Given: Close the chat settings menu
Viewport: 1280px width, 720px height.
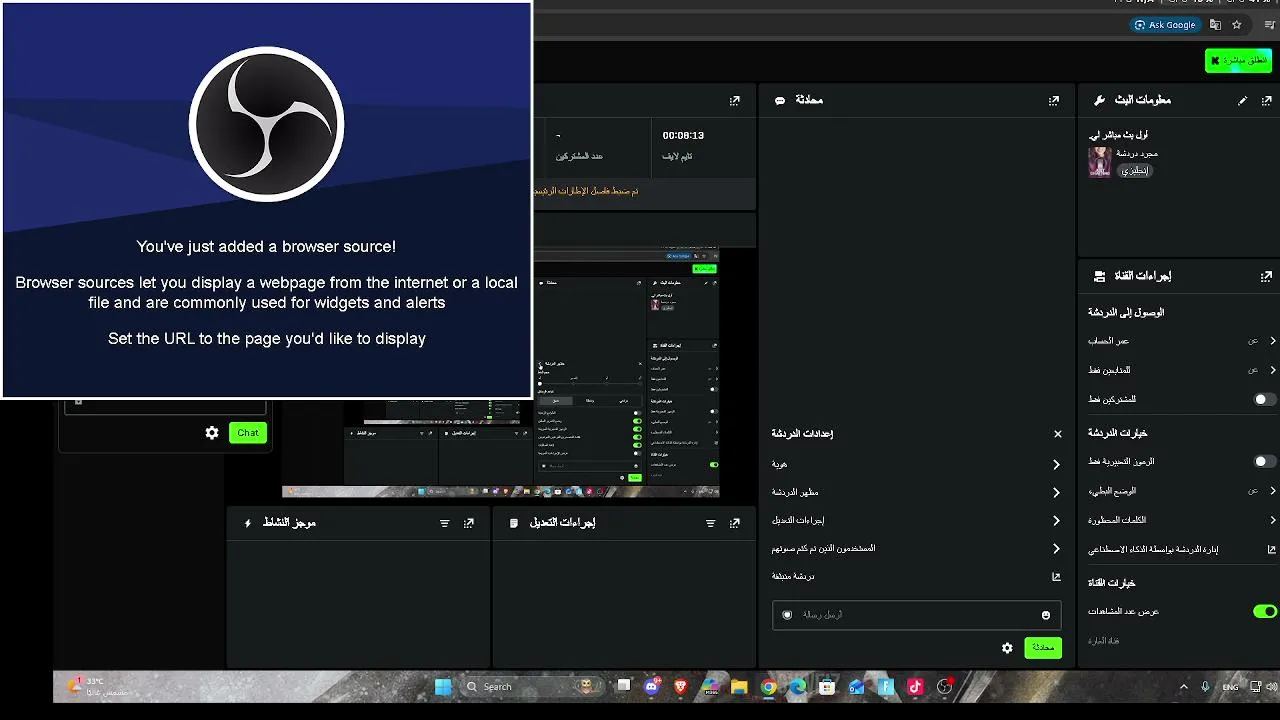Looking at the screenshot, I should (1057, 434).
